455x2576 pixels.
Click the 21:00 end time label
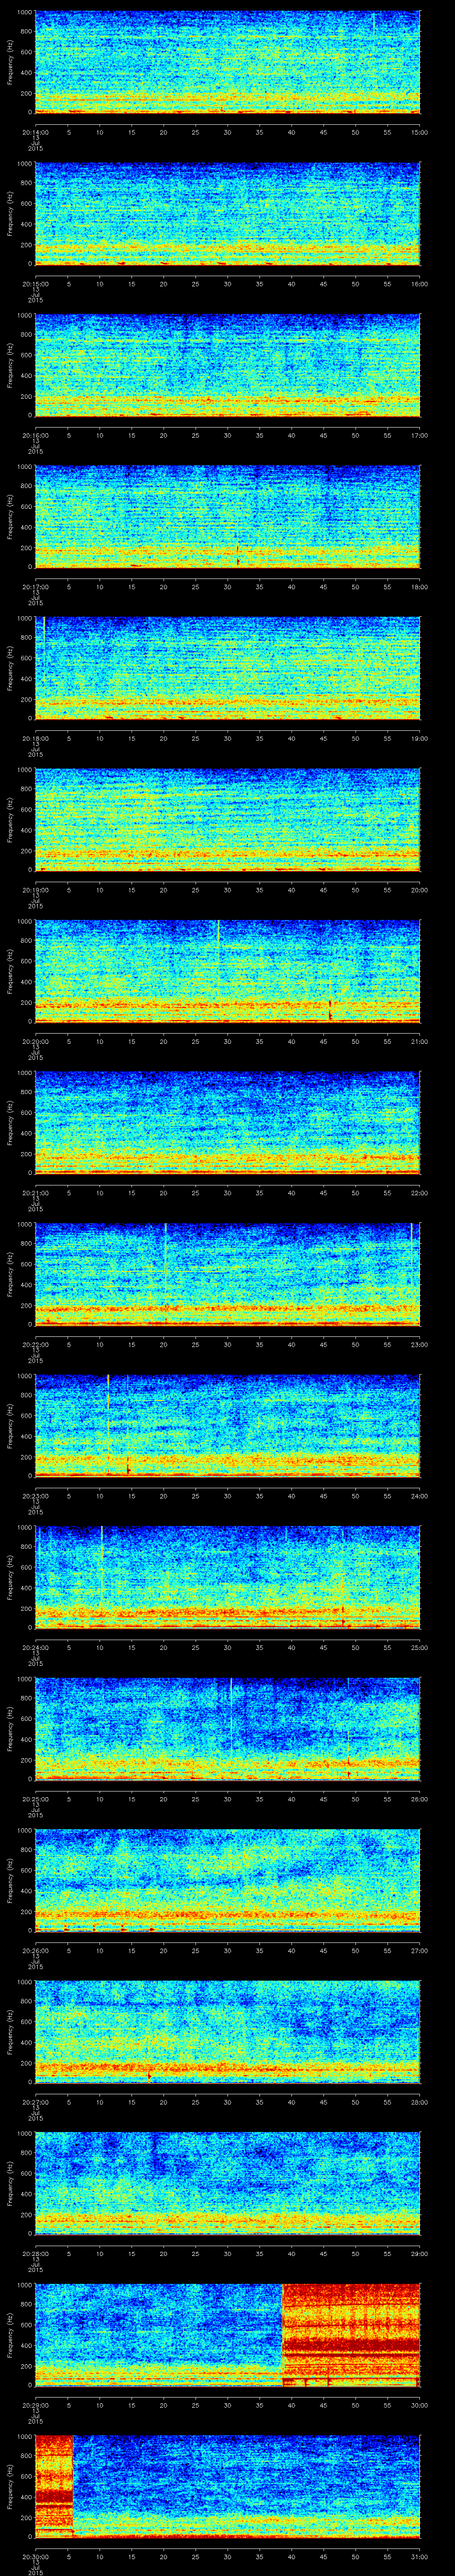[x=420, y=1041]
